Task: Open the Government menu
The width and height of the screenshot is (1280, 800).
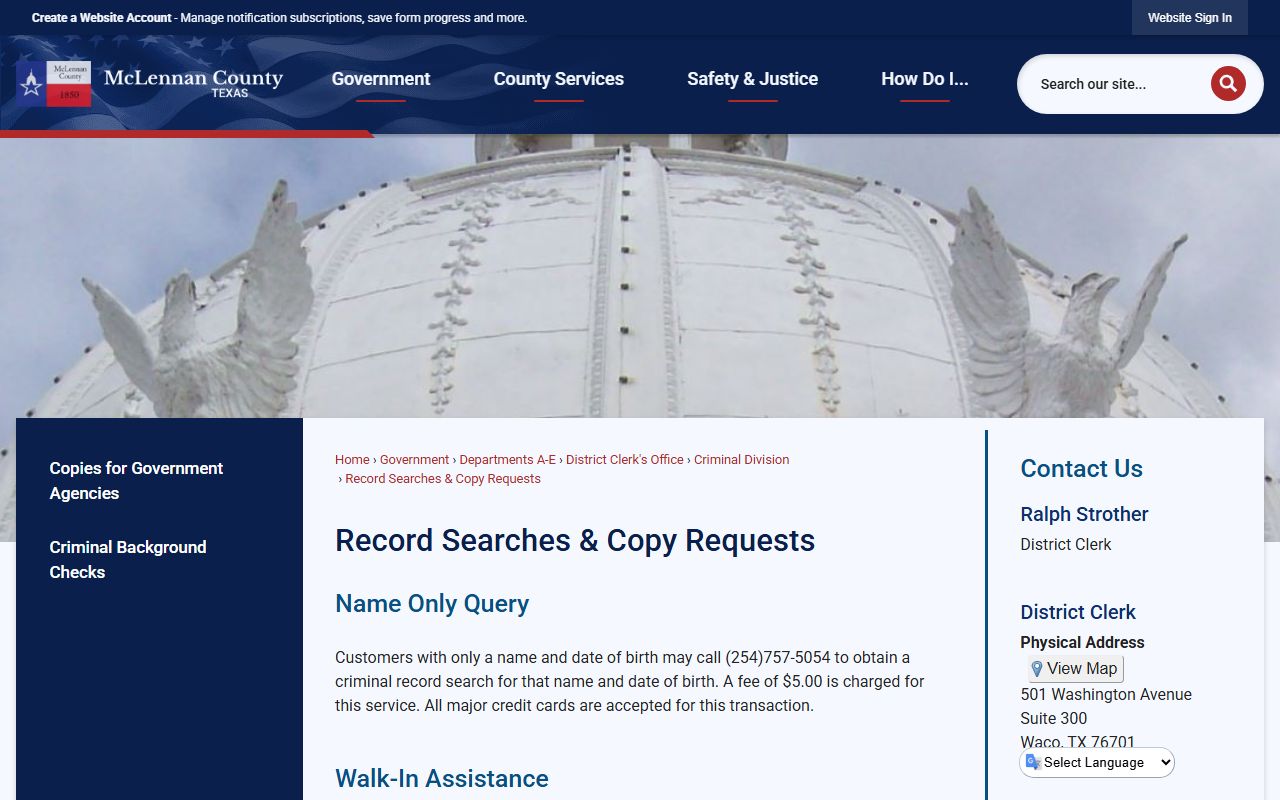Action: 381,79
